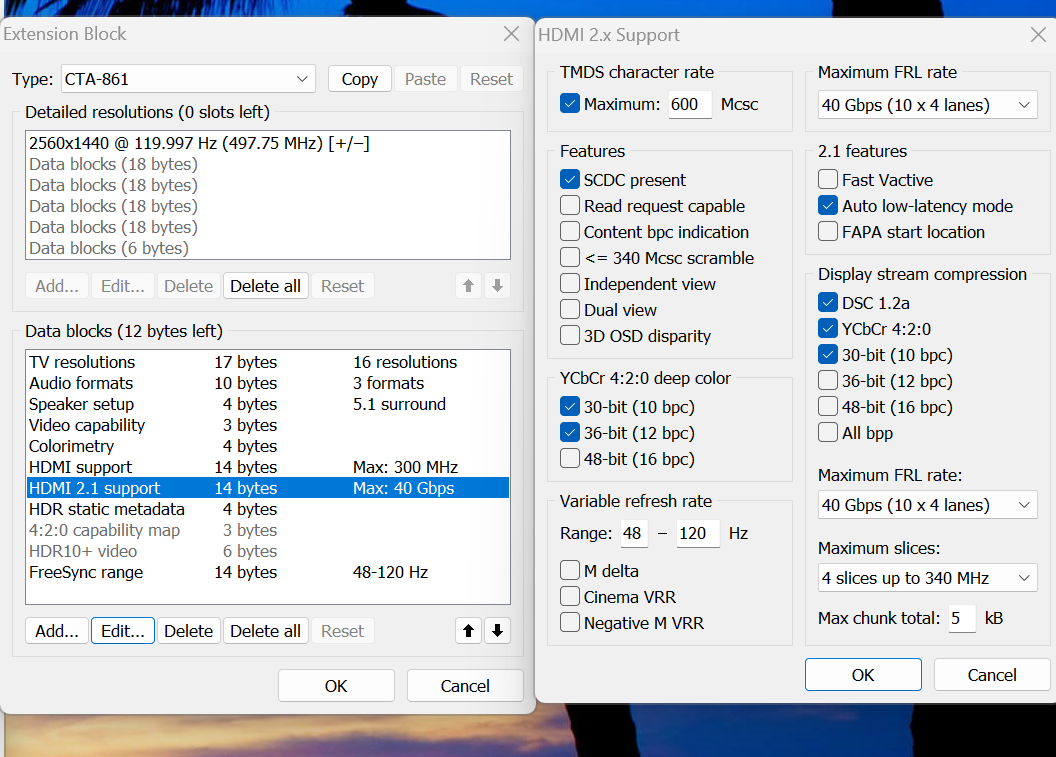Viewport: 1056px width, 757px height.
Task: Close the HDMI 2.x Support dialog
Action: 1038,35
